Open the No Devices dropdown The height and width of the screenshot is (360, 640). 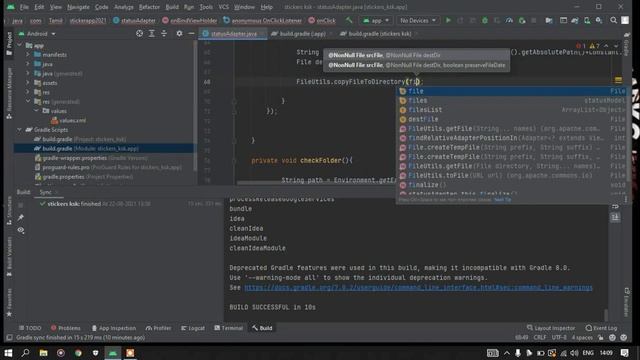(x=418, y=20)
